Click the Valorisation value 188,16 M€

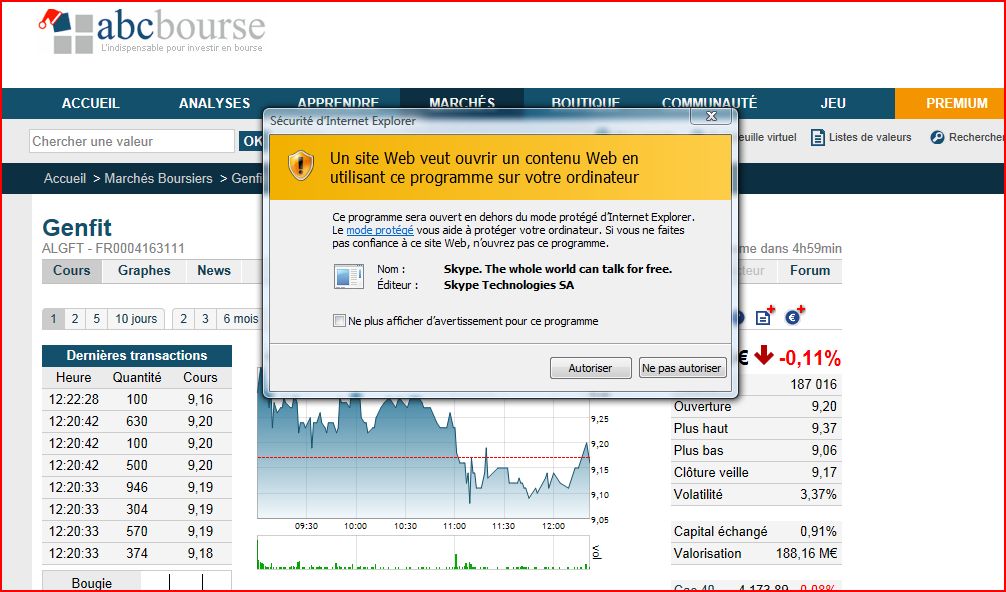806,554
